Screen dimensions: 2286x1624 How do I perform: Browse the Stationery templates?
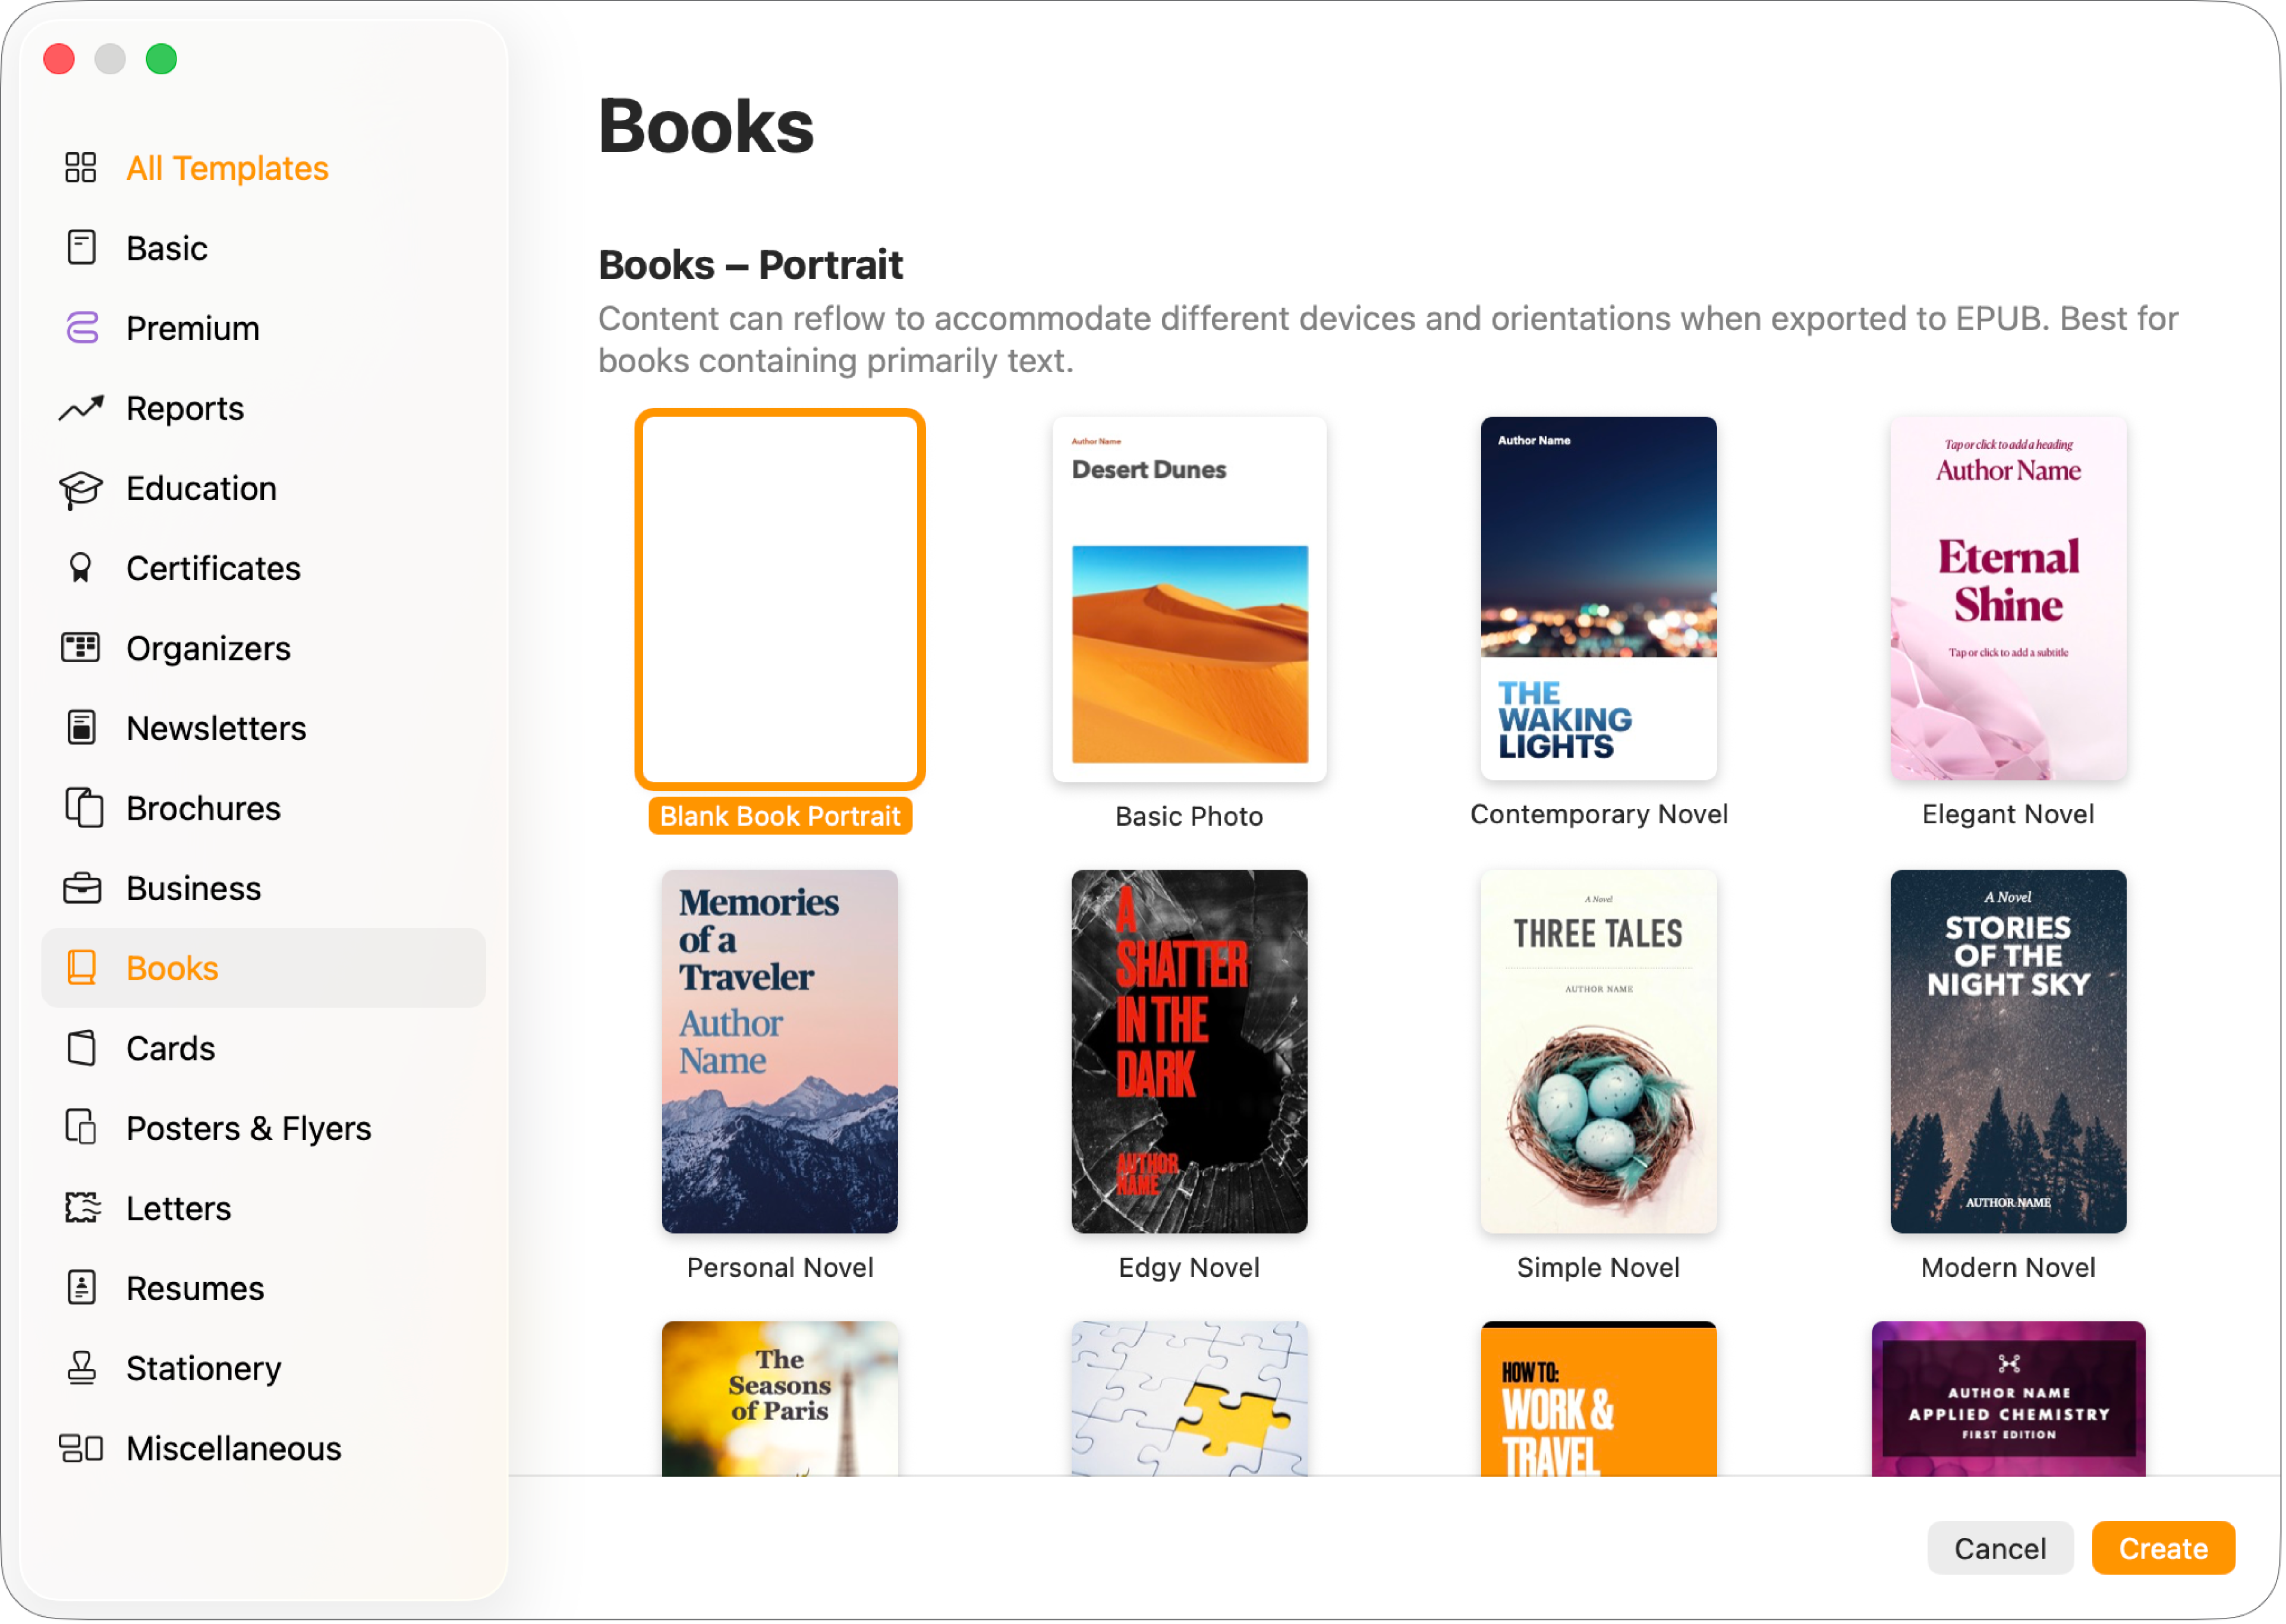pos(203,1368)
